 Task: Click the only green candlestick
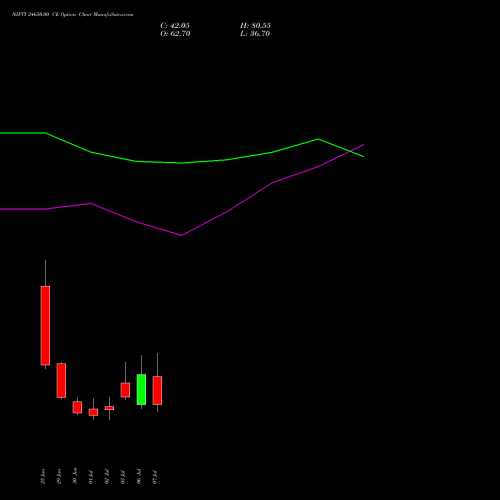point(141,389)
